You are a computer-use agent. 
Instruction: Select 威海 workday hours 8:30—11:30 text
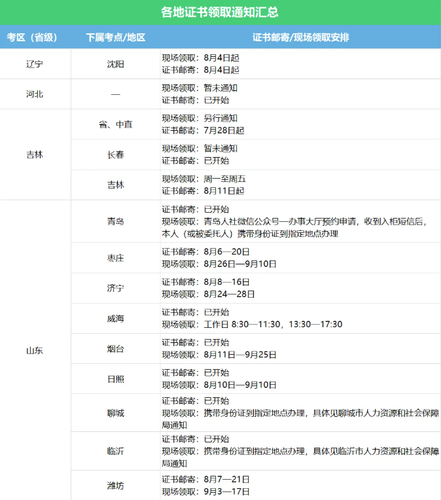pos(252,324)
